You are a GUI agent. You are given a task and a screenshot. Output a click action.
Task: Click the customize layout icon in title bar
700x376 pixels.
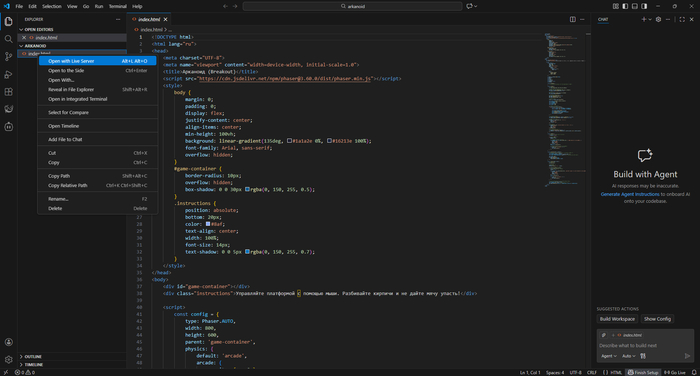pyautogui.click(x=616, y=6)
